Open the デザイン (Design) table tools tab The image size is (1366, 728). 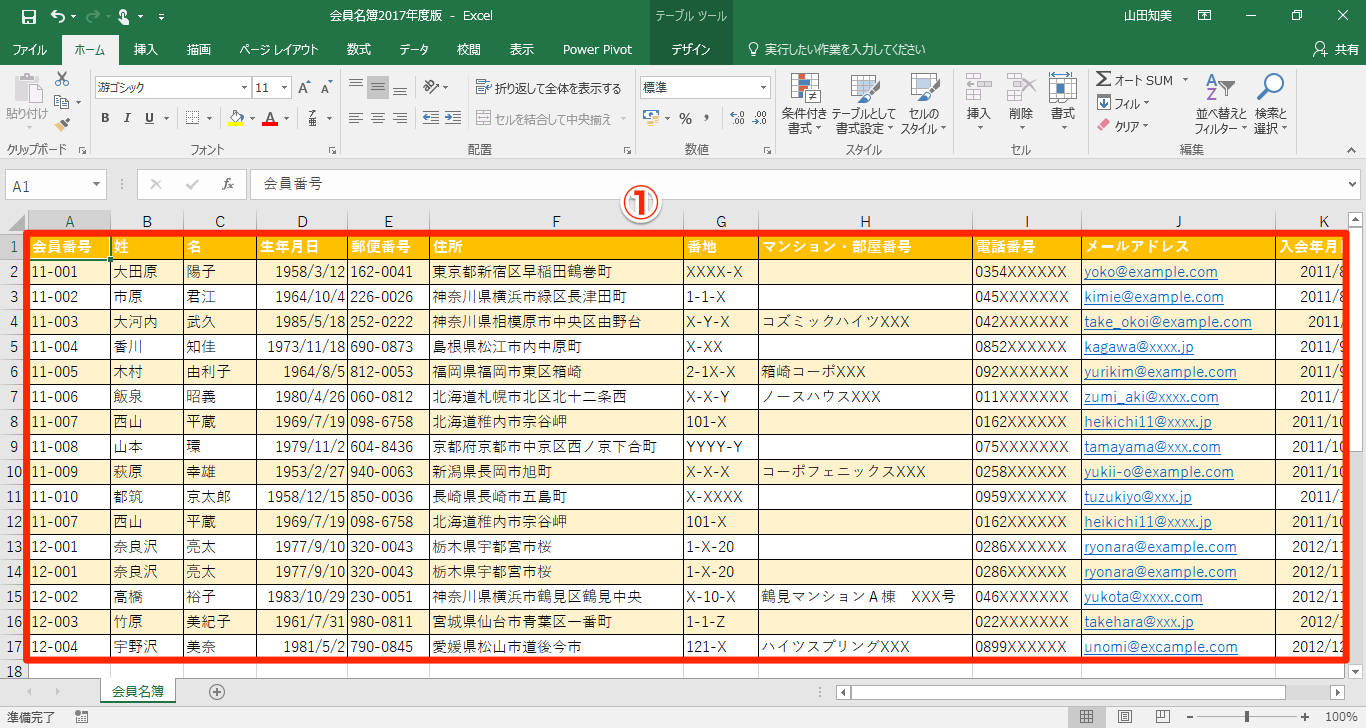coord(690,49)
